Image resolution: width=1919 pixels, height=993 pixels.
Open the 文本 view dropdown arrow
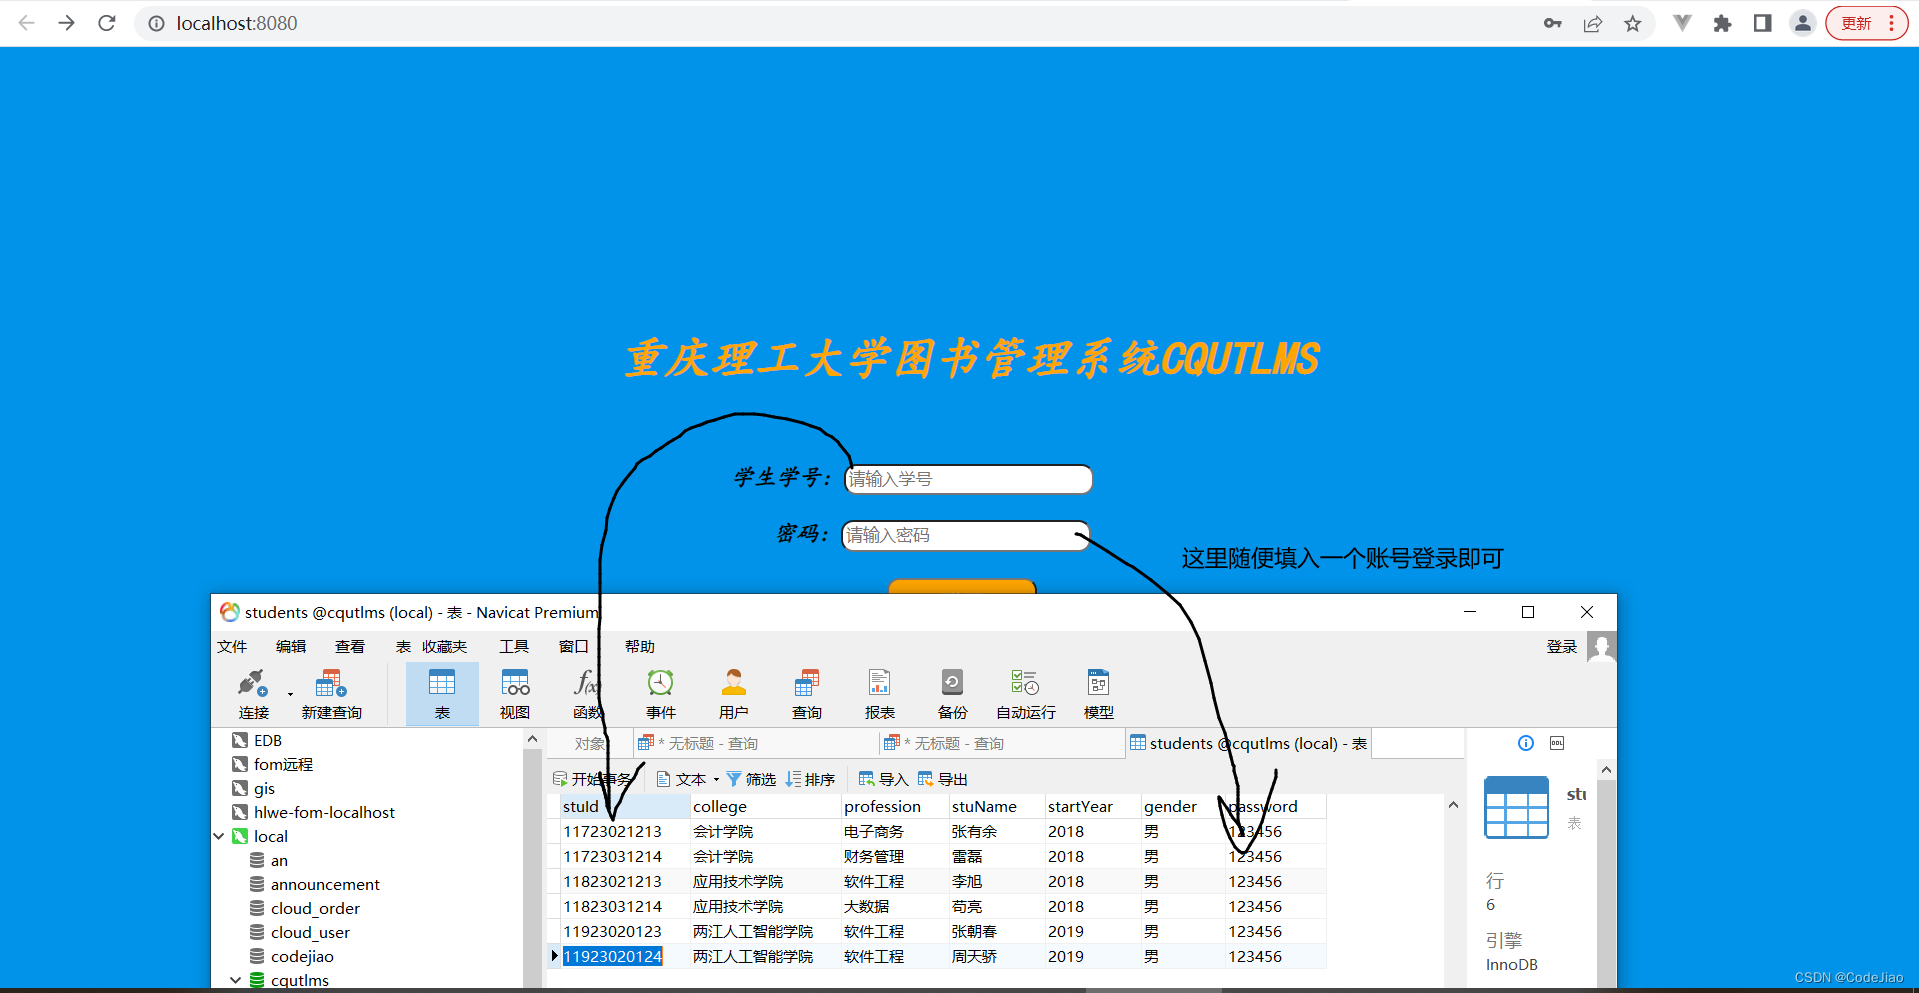coord(716,779)
